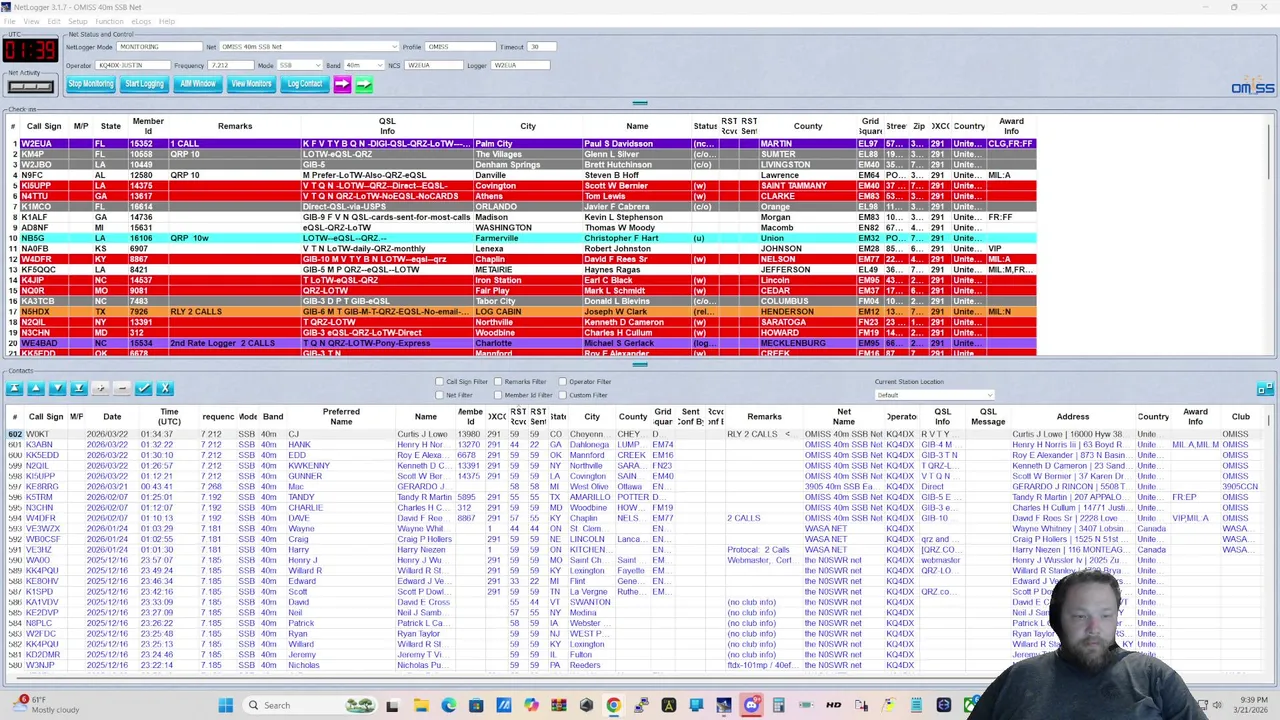Select contact row W0KT in Contacts list

pyautogui.click(x=635, y=434)
